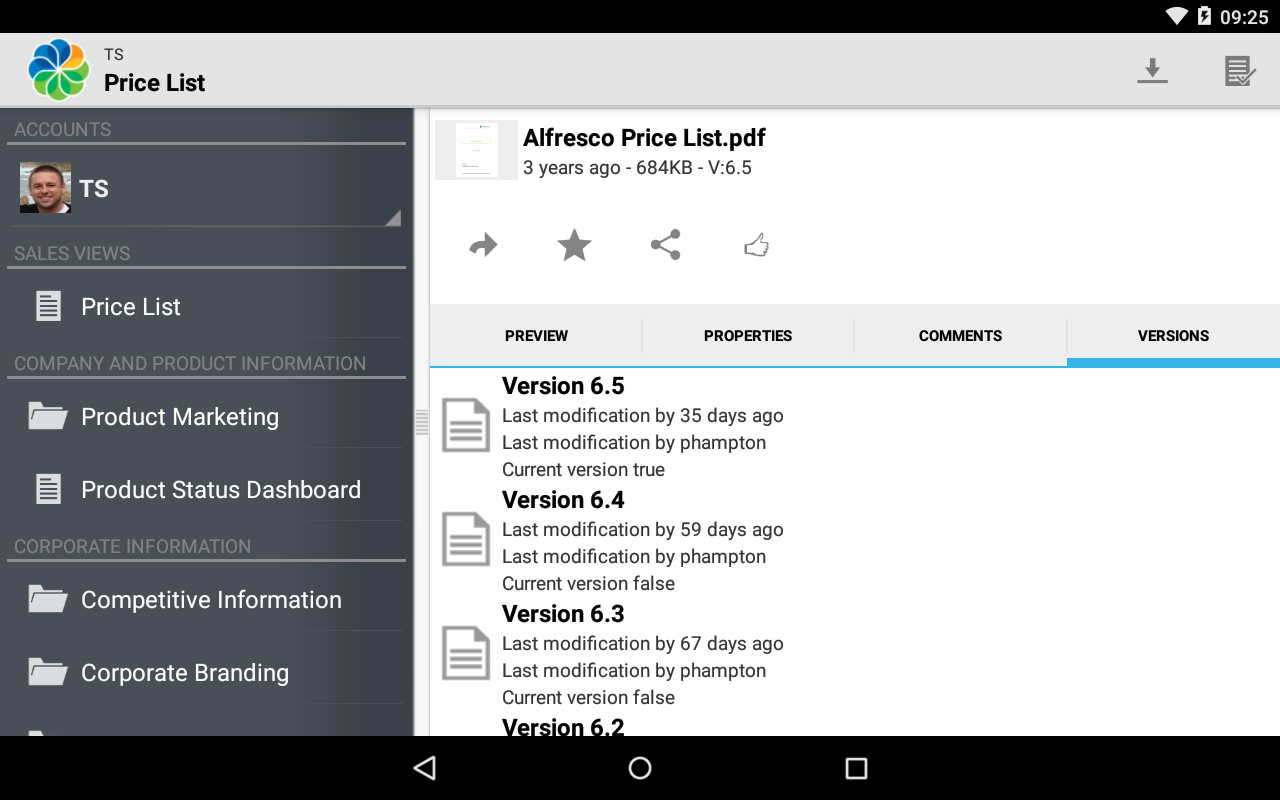The height and width of the screenshot is (800, 1280).
Task: Open the PDF thumbnail preview image
Action: 476,150
